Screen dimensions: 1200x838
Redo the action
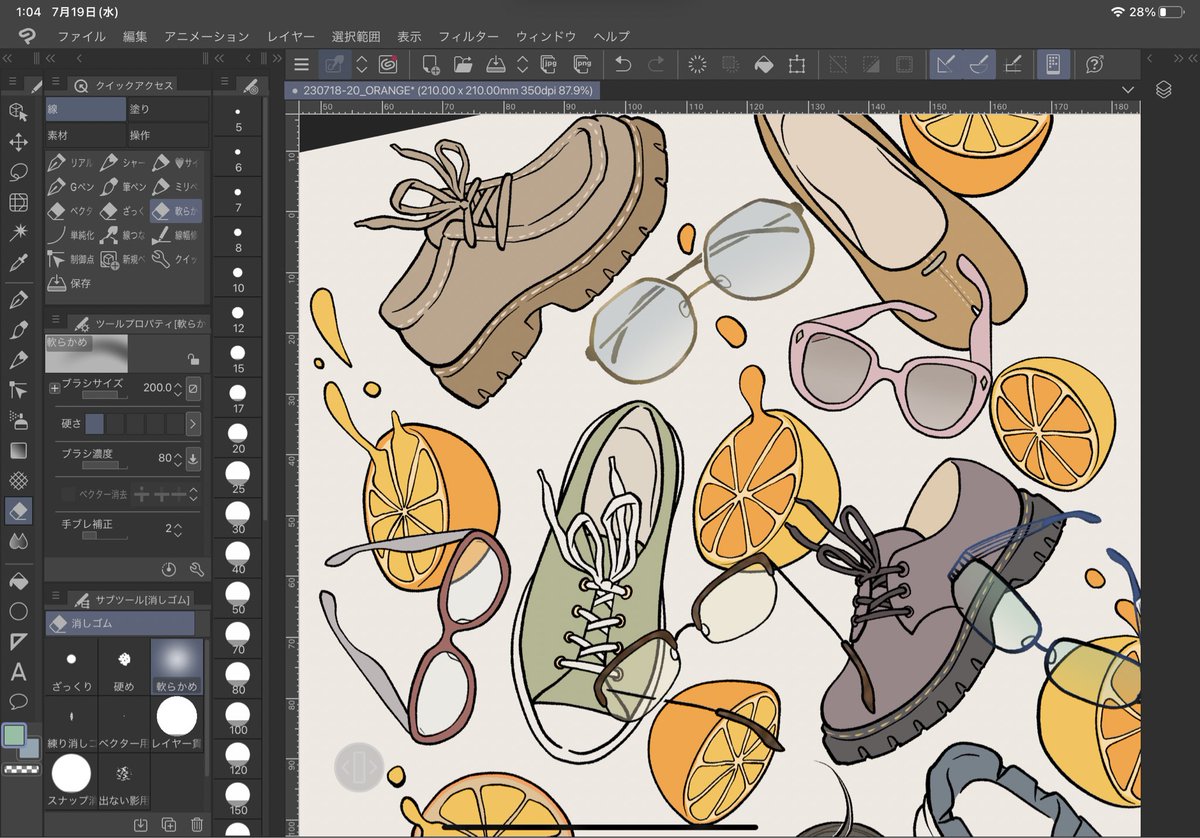pos(656,64)
